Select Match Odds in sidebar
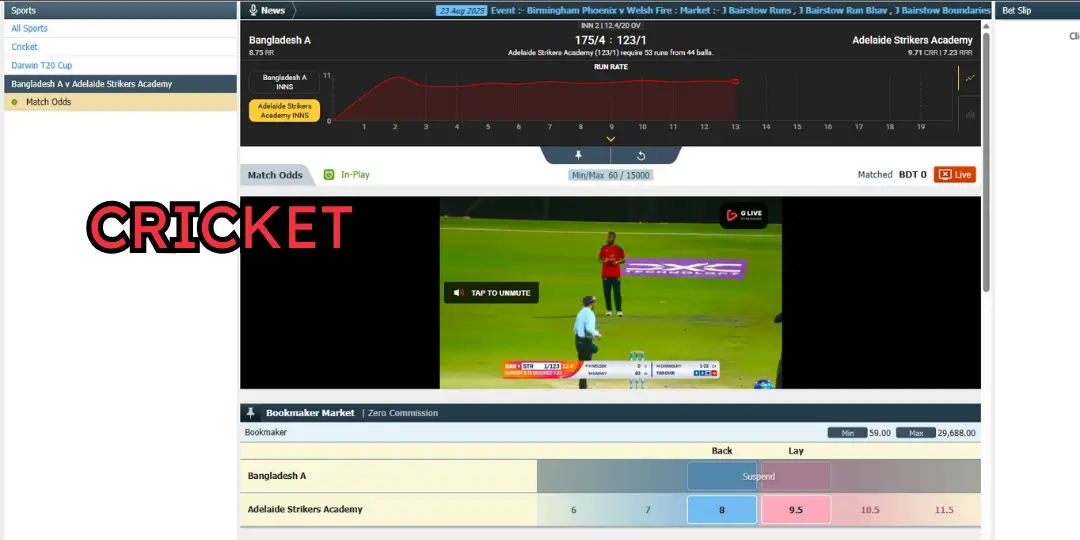Image resolution: width=1080 pixels, height=540 pixels. tap(121, 102)
